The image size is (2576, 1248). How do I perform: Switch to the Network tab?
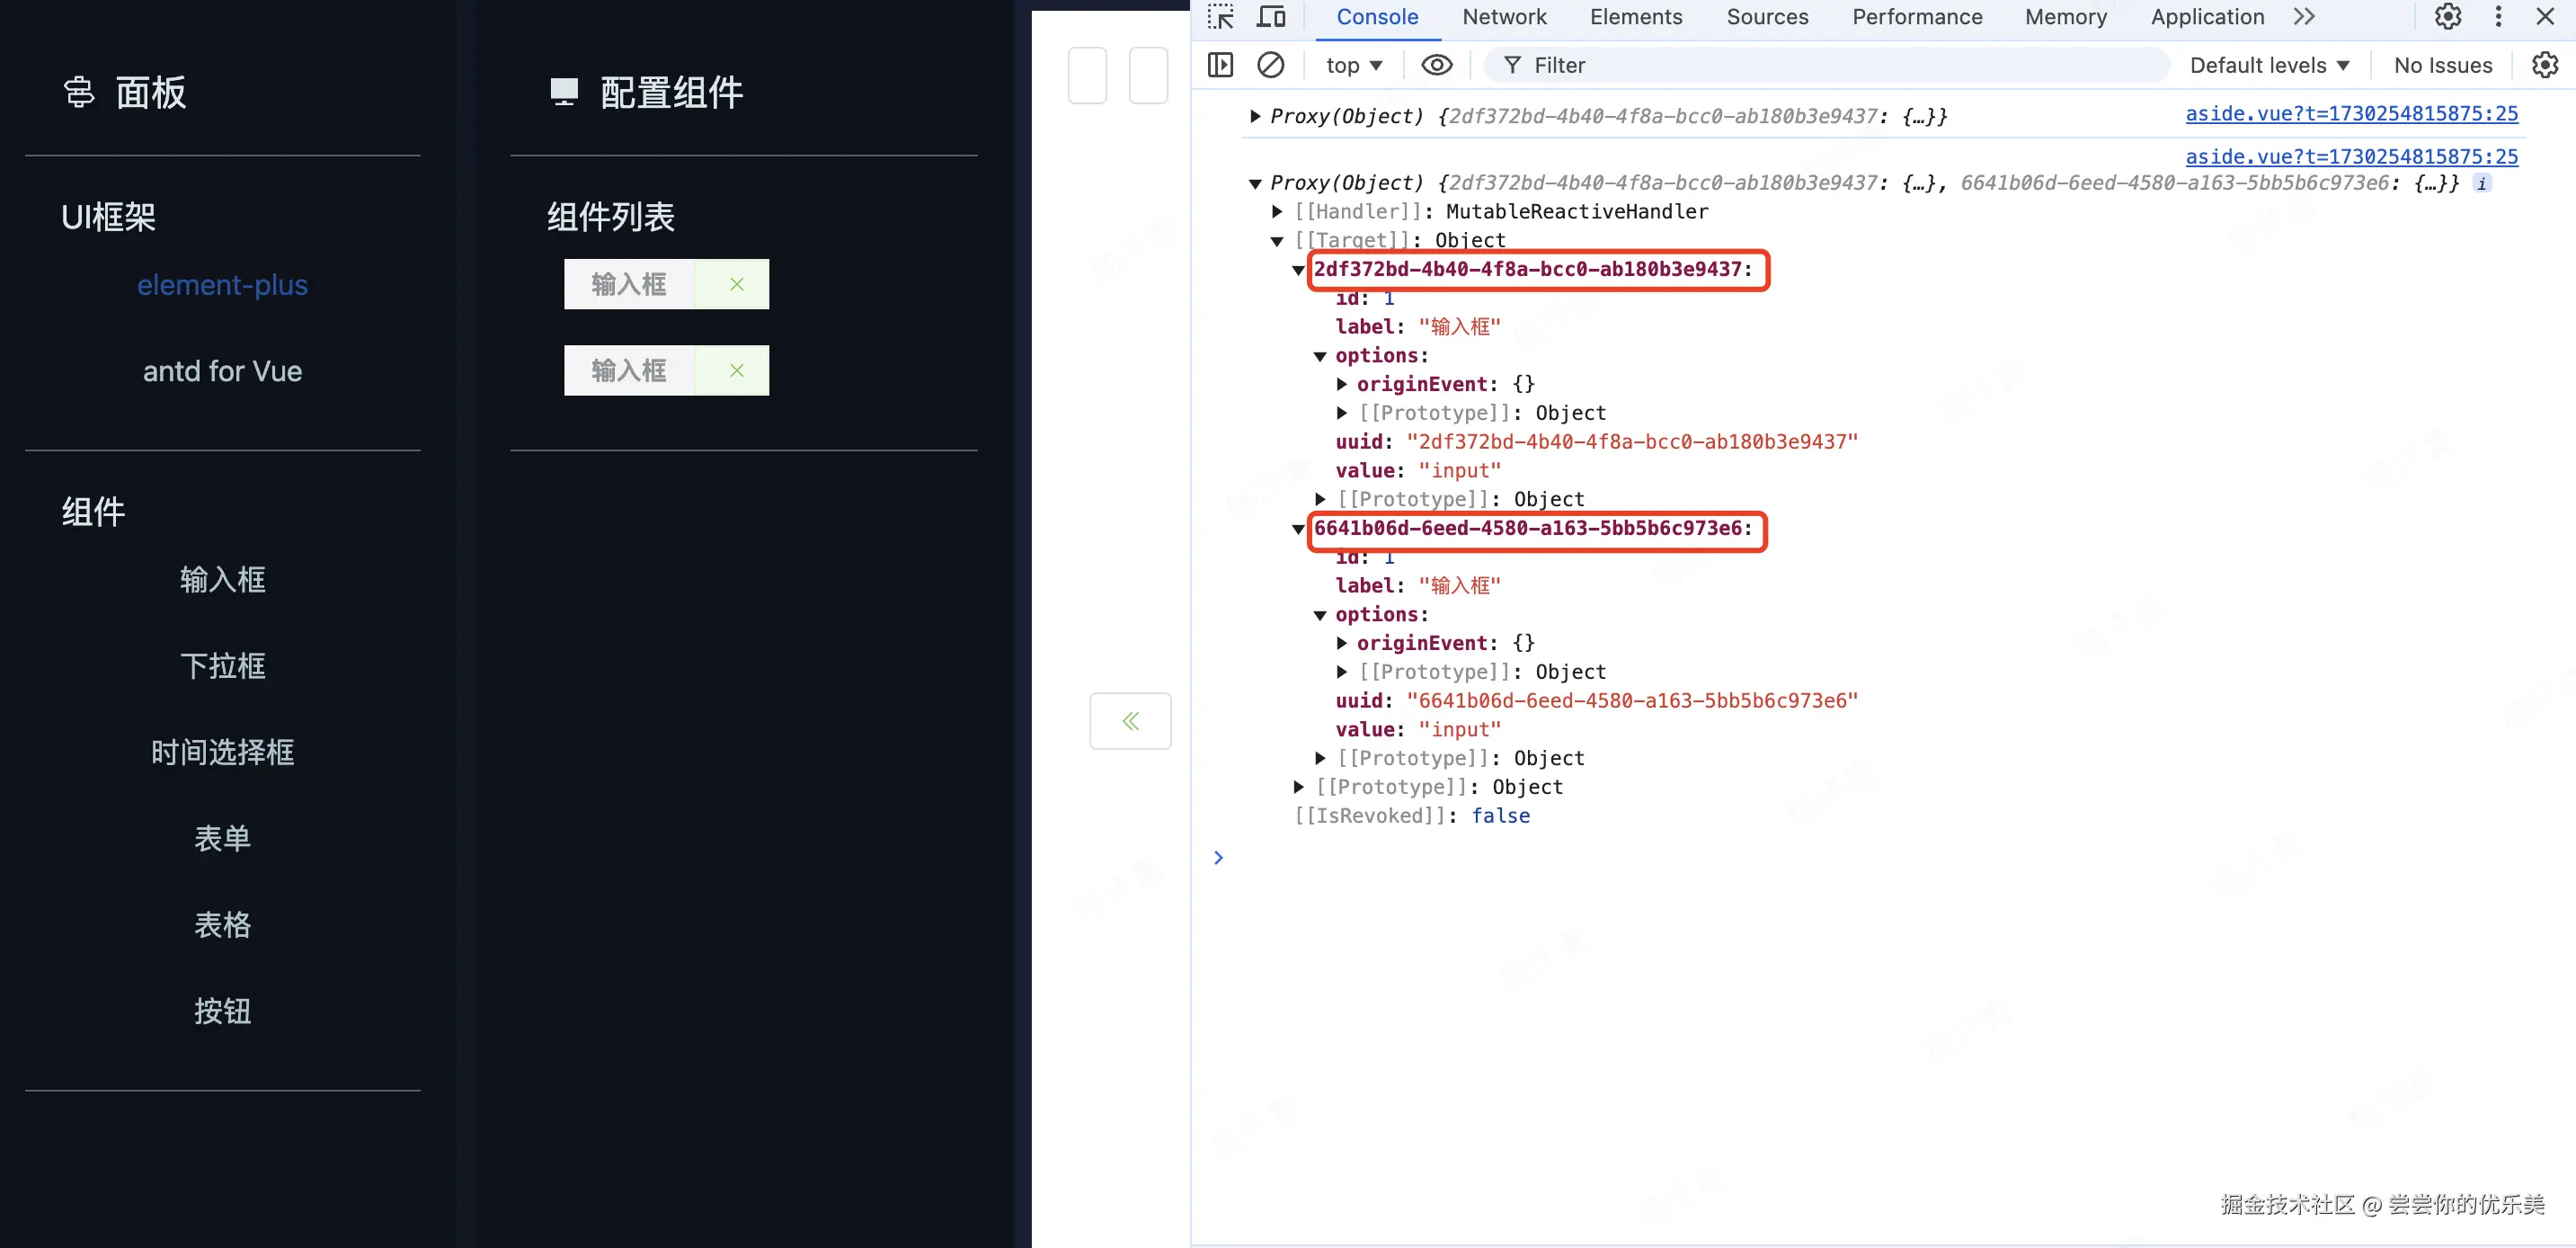coord(1503,17)
